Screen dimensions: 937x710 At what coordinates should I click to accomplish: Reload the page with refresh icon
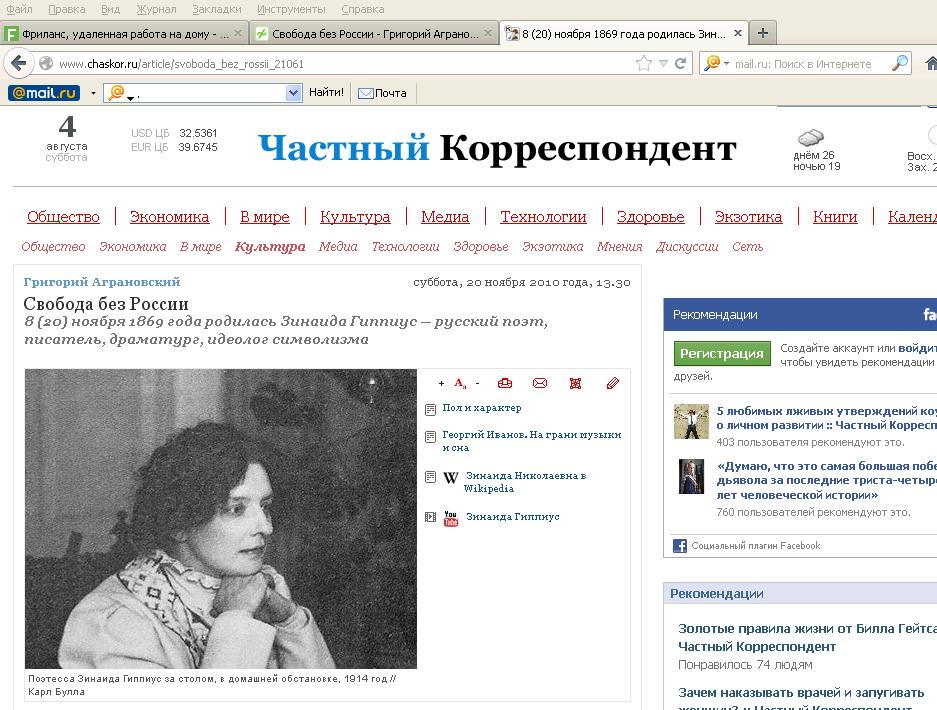pyautogui.click(x=680, y=63)
